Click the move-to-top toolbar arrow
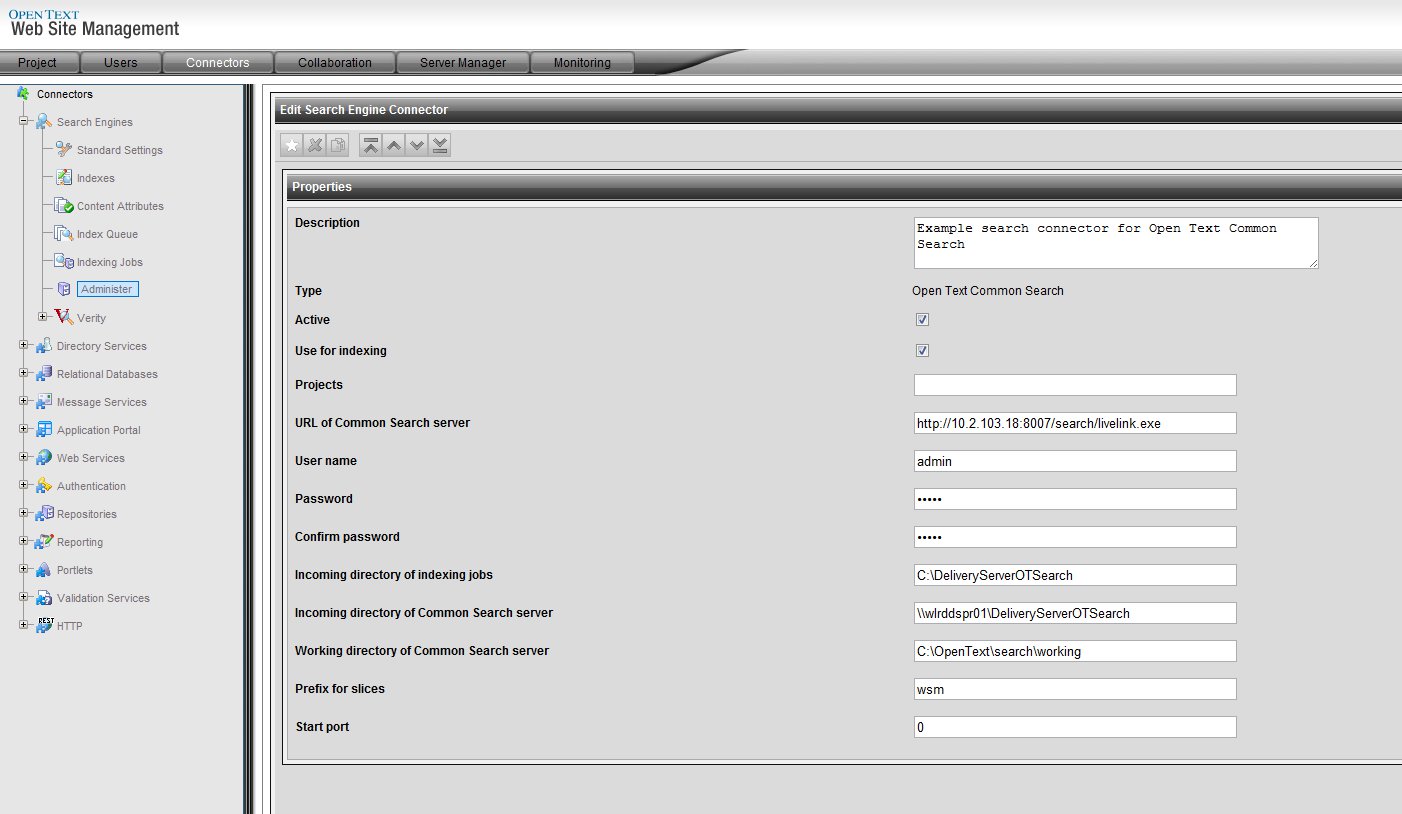This screenshot has height=814, width=1402. tap(370, 146)
